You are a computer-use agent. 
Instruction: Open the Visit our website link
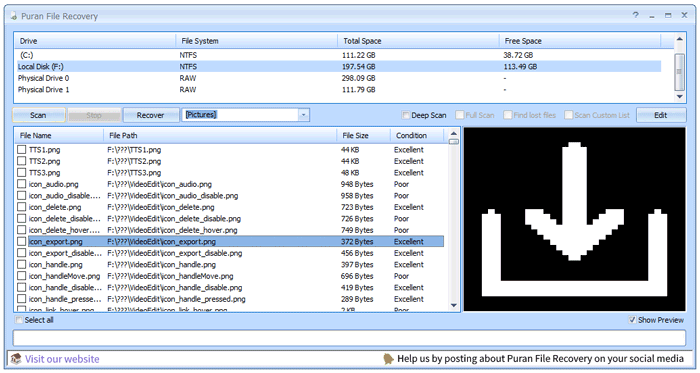[x=62, y=359]
